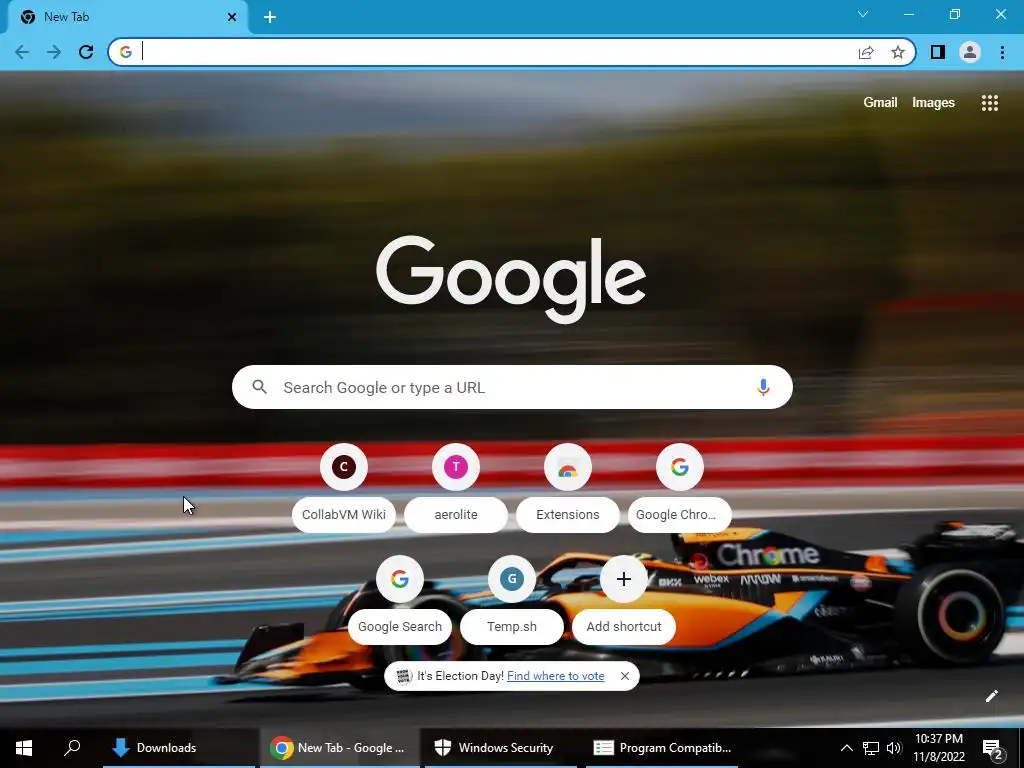Click the browser forward arrow
Image resolution: width=1024 pixels, height=768 pixels.
(x=54, y=52)
